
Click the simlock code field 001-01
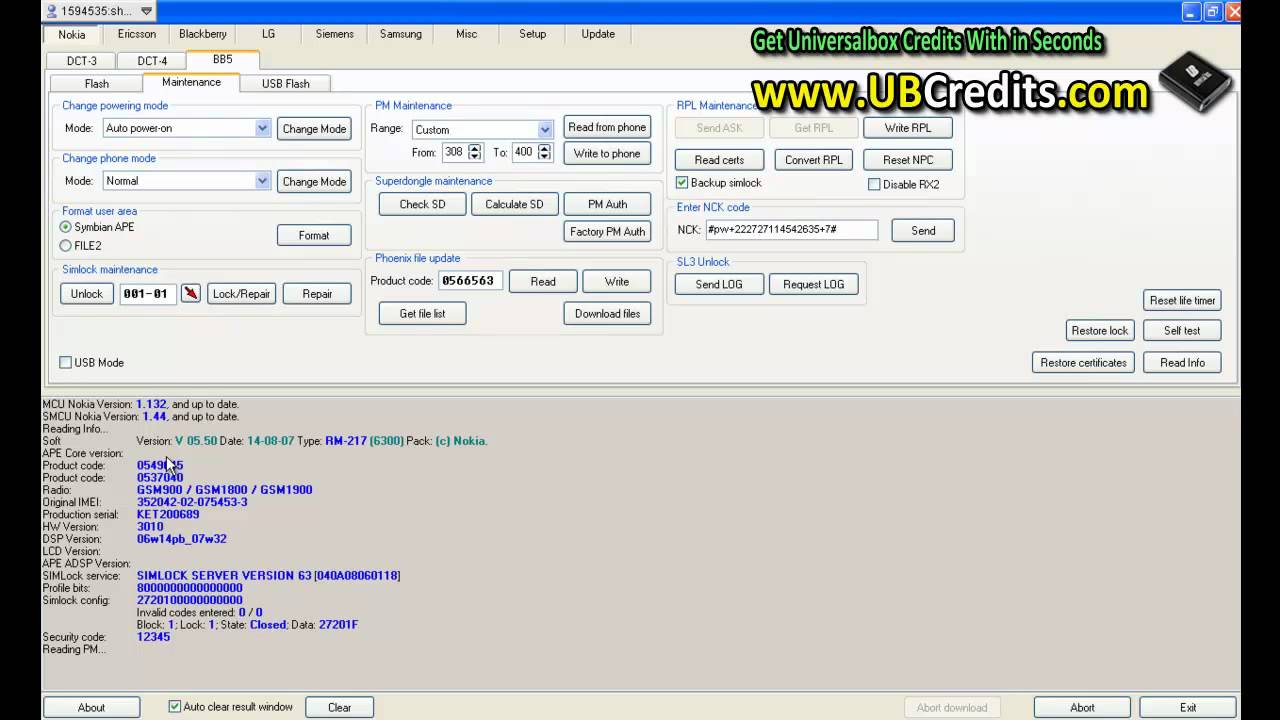point(148,294)
